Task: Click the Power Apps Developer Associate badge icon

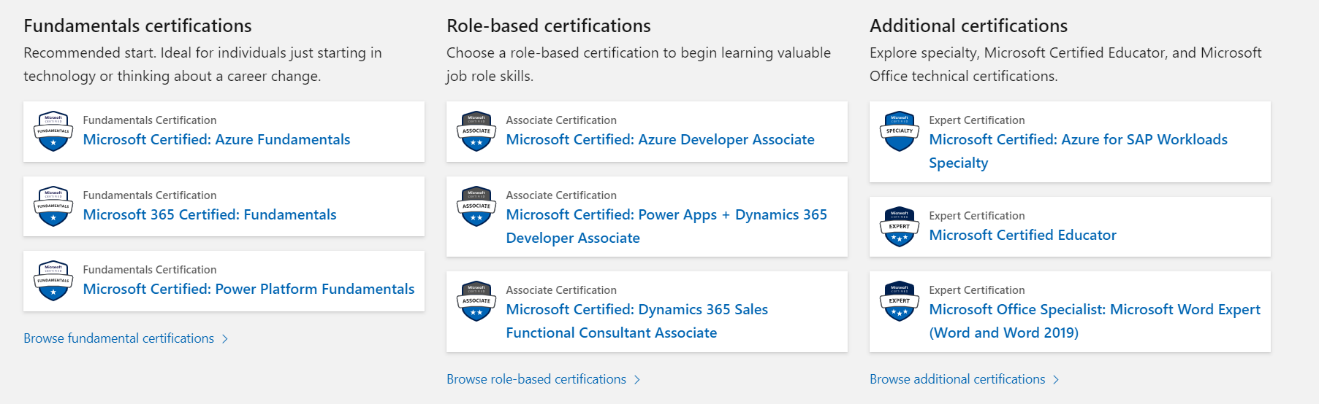Action: [x=476, y=206]
